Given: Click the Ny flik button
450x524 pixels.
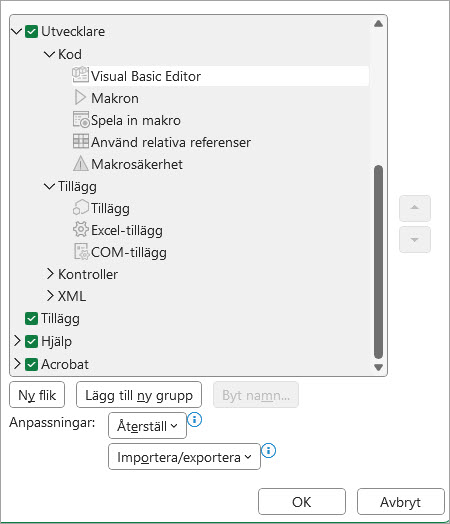Looking at the screenshot, I should pyautogui.click(x=37, y=395).
